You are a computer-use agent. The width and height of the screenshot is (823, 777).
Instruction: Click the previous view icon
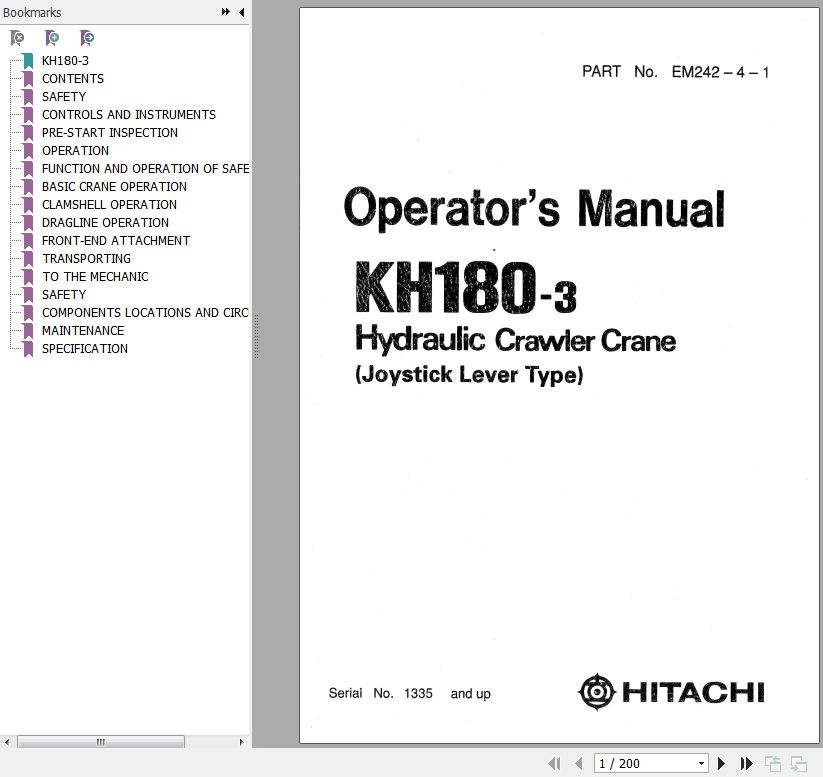773,764
